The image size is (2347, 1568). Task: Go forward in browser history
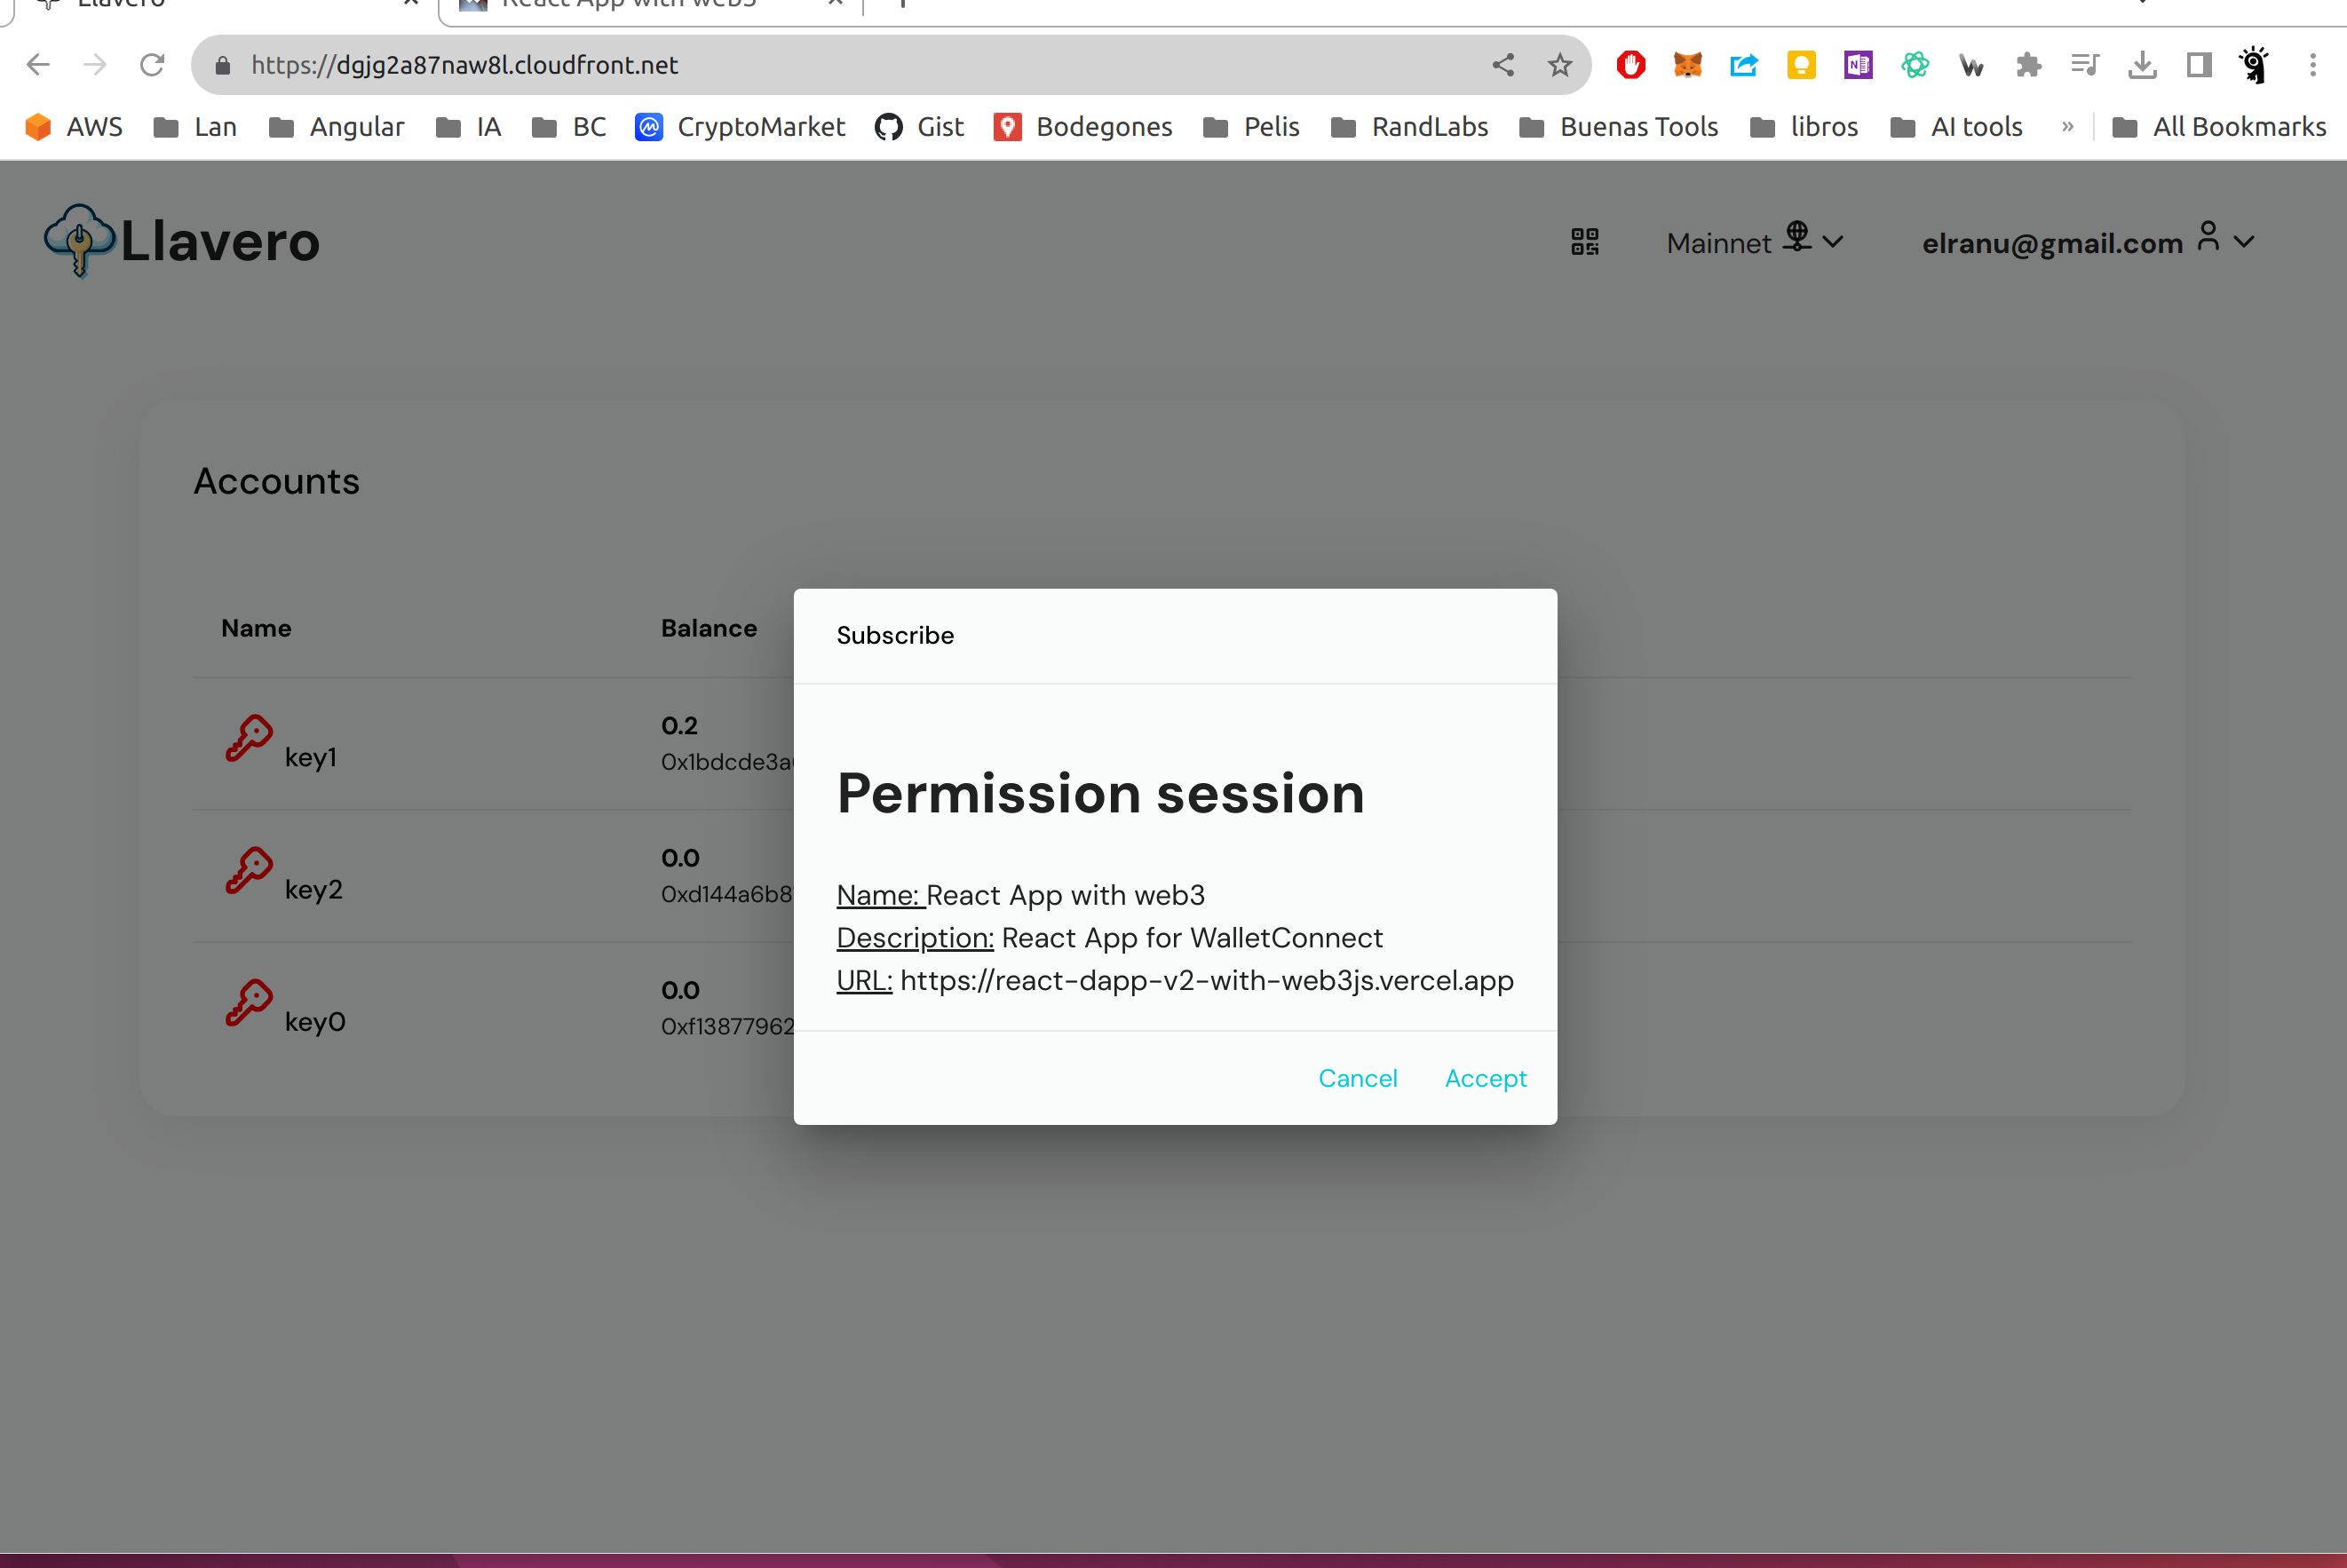(95, 65)
